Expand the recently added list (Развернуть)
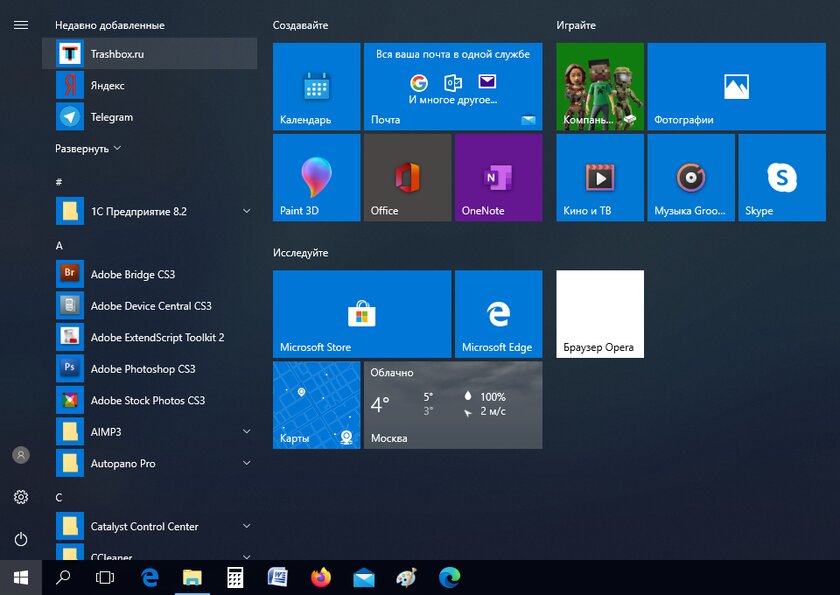The height and width of the screenshot is (595, 840). click(88, 148)
